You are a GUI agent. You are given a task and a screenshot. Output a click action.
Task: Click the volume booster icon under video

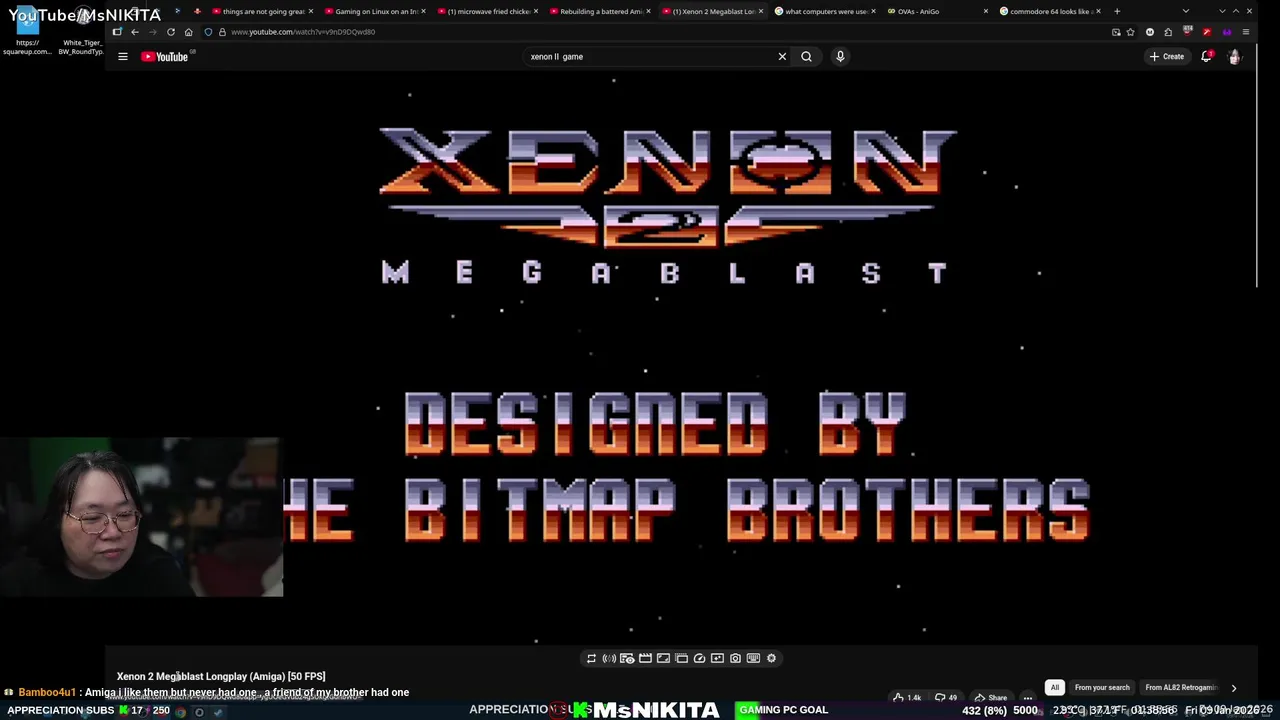click(609, 658)
